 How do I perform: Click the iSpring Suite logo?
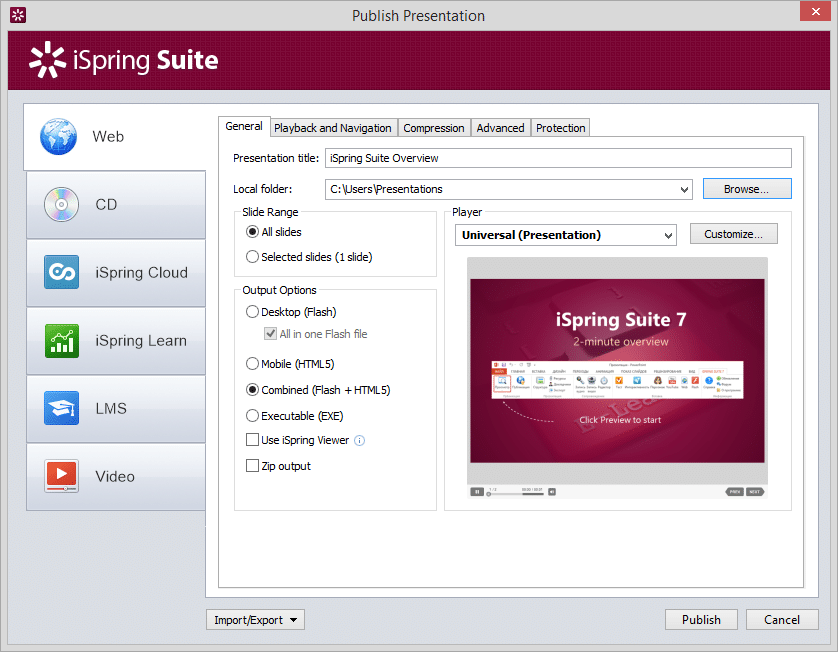coord(122,60)
